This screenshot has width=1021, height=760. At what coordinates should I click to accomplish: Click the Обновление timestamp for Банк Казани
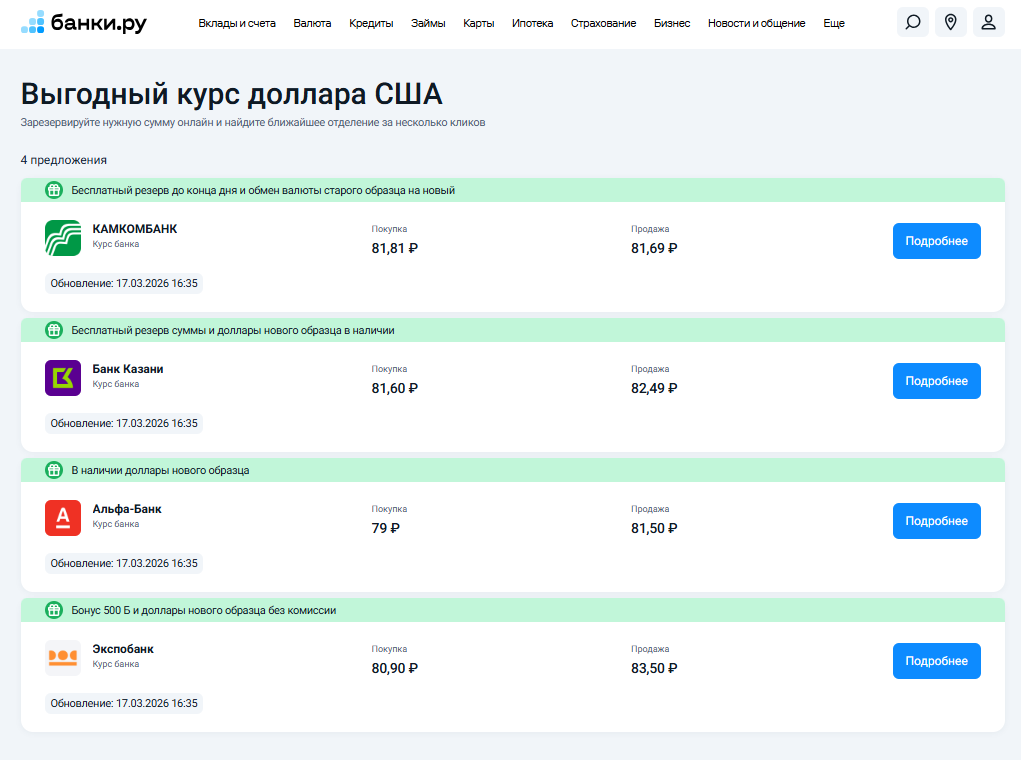pyautogui.click(x=124, y=422)
